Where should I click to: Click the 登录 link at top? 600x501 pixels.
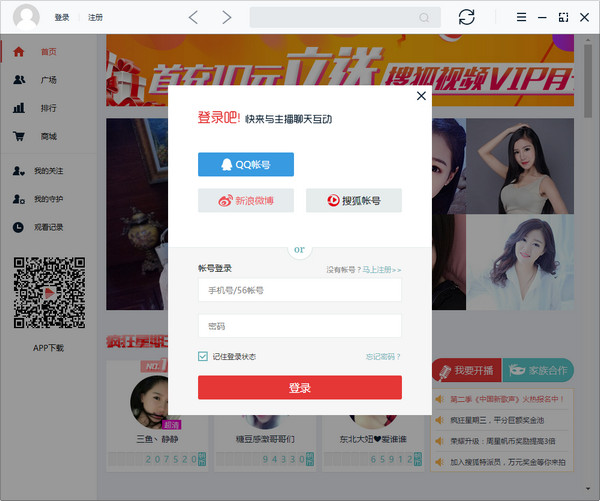click(62, 18)
